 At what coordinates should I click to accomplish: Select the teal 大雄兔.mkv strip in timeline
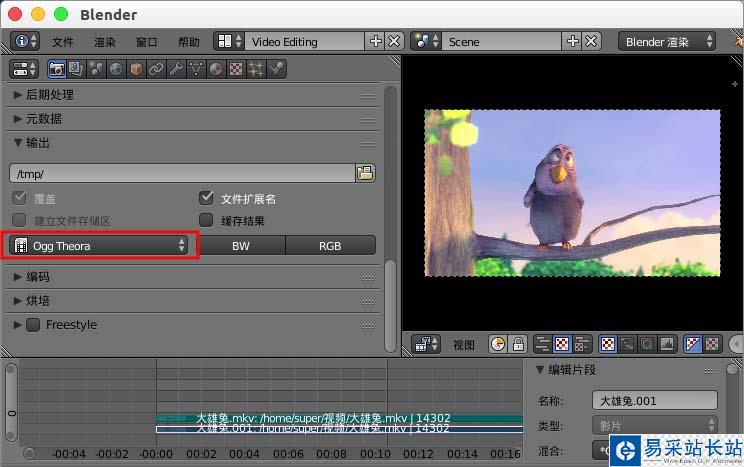click(339, 418)
